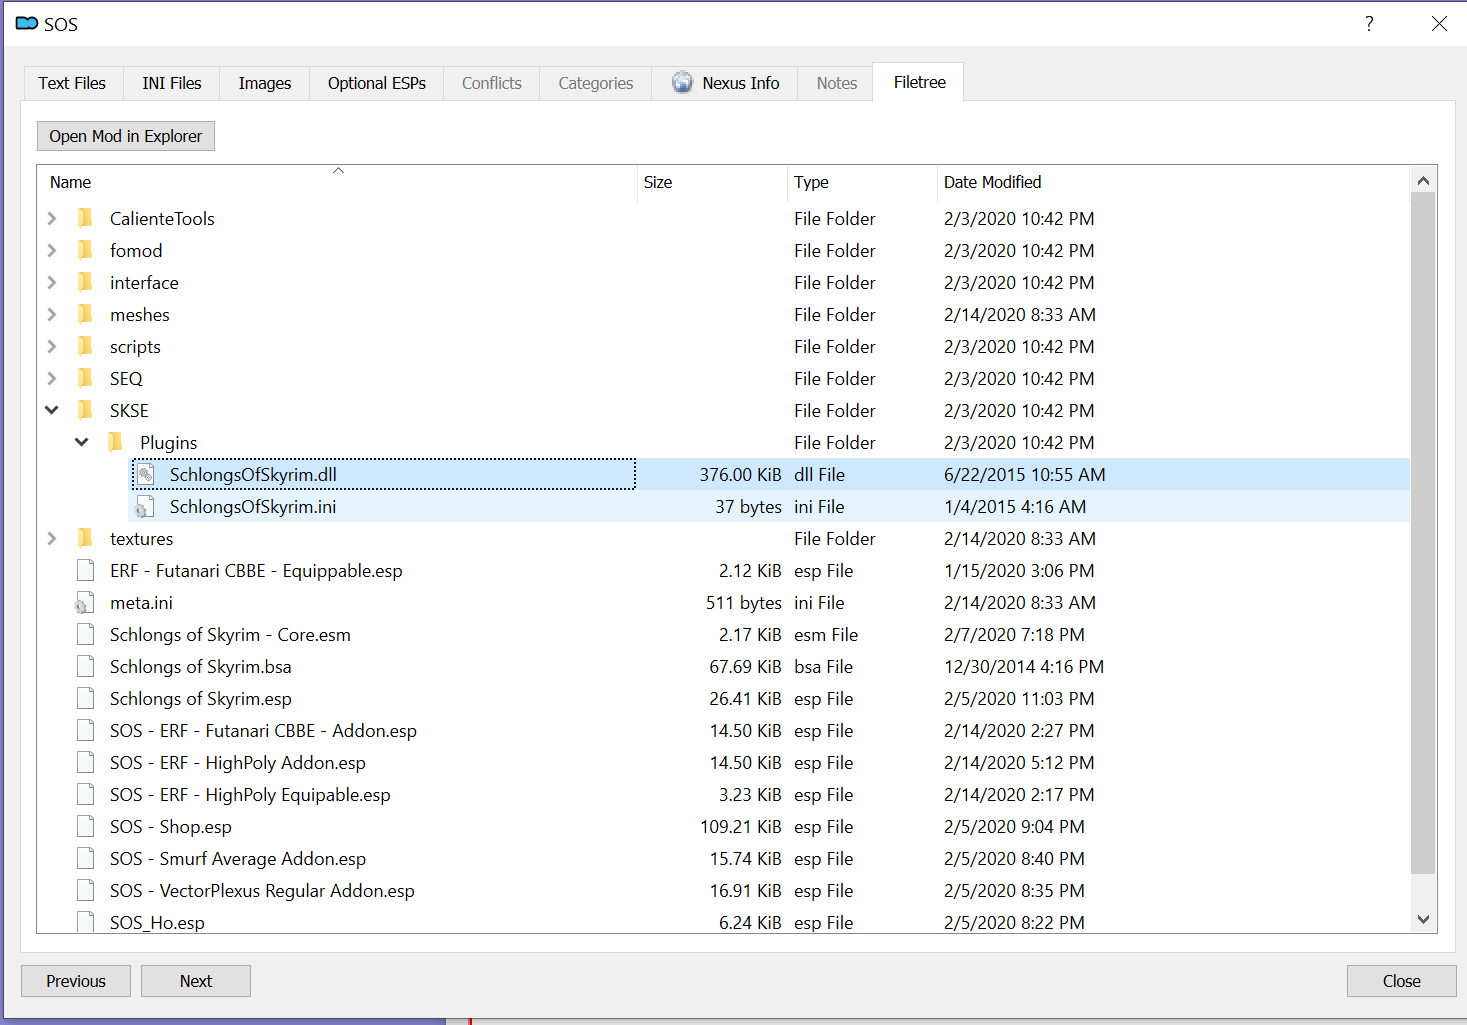Image resolution: width=1467 pixels, height=1025 pixels.
Task: Sort by the Name column header
Action: (x=338, y=182)
